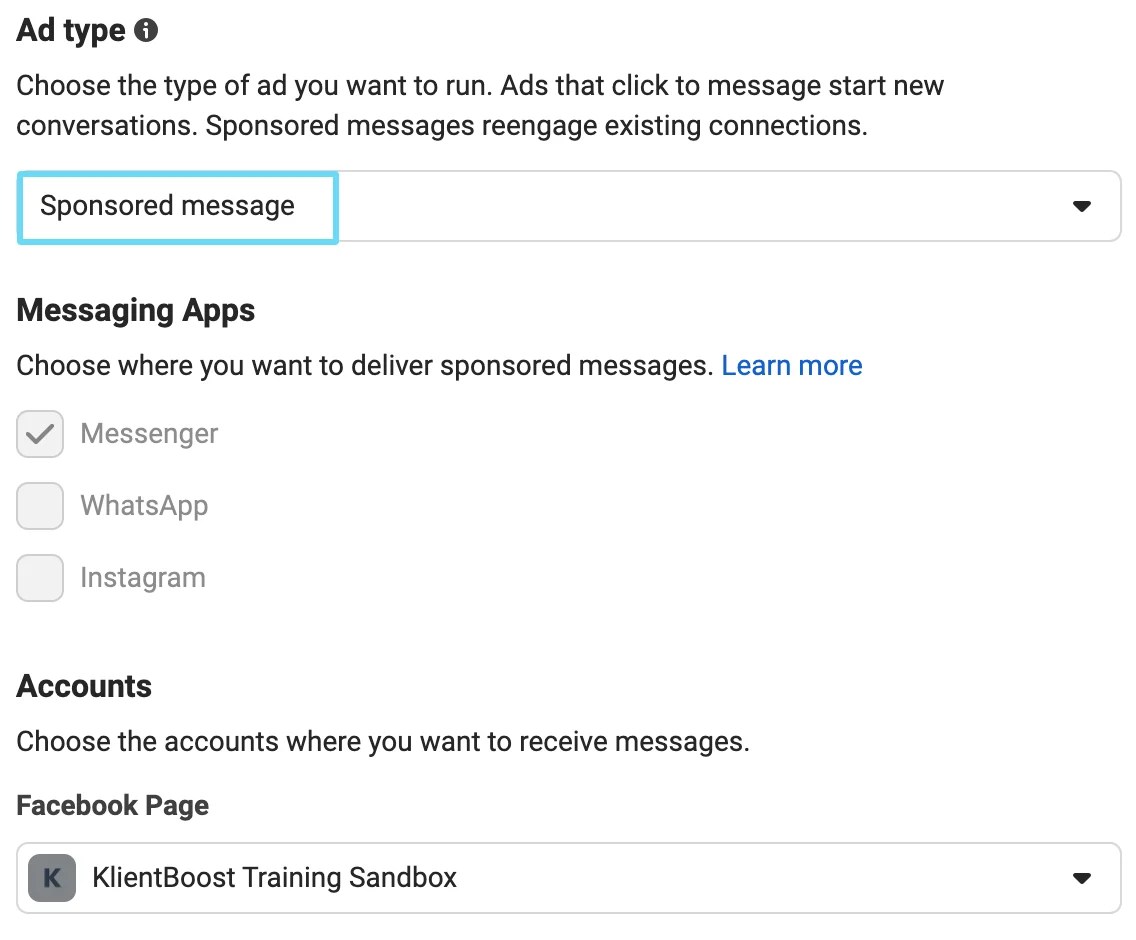Viewport: 1136px width, 940px height.
Task: Click the chevron on the Sponsored message selector
Action: tap(1082, 206)
